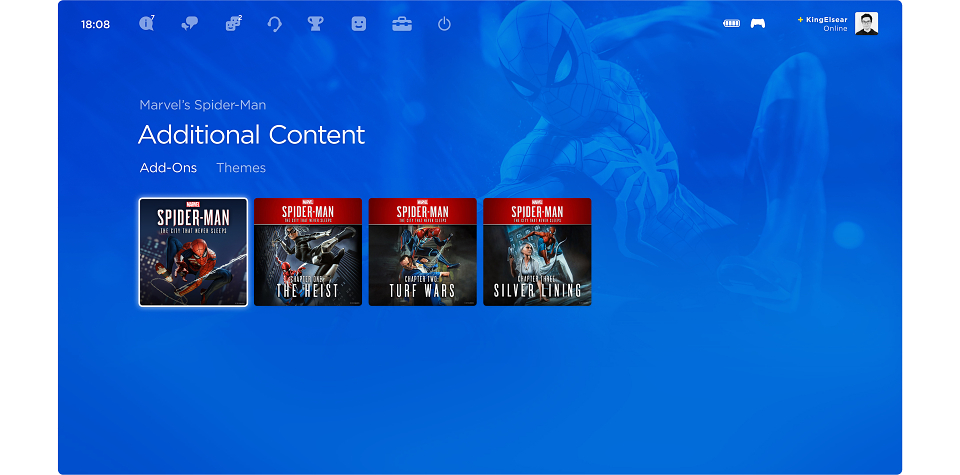Open the power options icon
The image size is (960, 475).
(444, 24)
